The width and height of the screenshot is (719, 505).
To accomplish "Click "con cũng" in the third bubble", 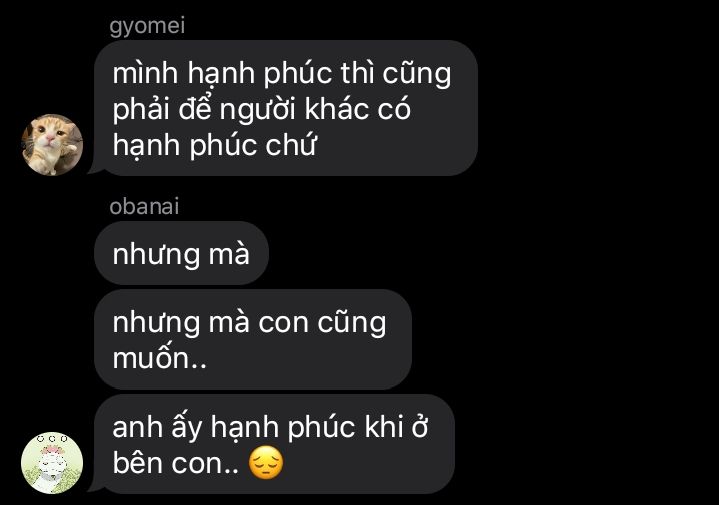I will [x=322, y=323].
